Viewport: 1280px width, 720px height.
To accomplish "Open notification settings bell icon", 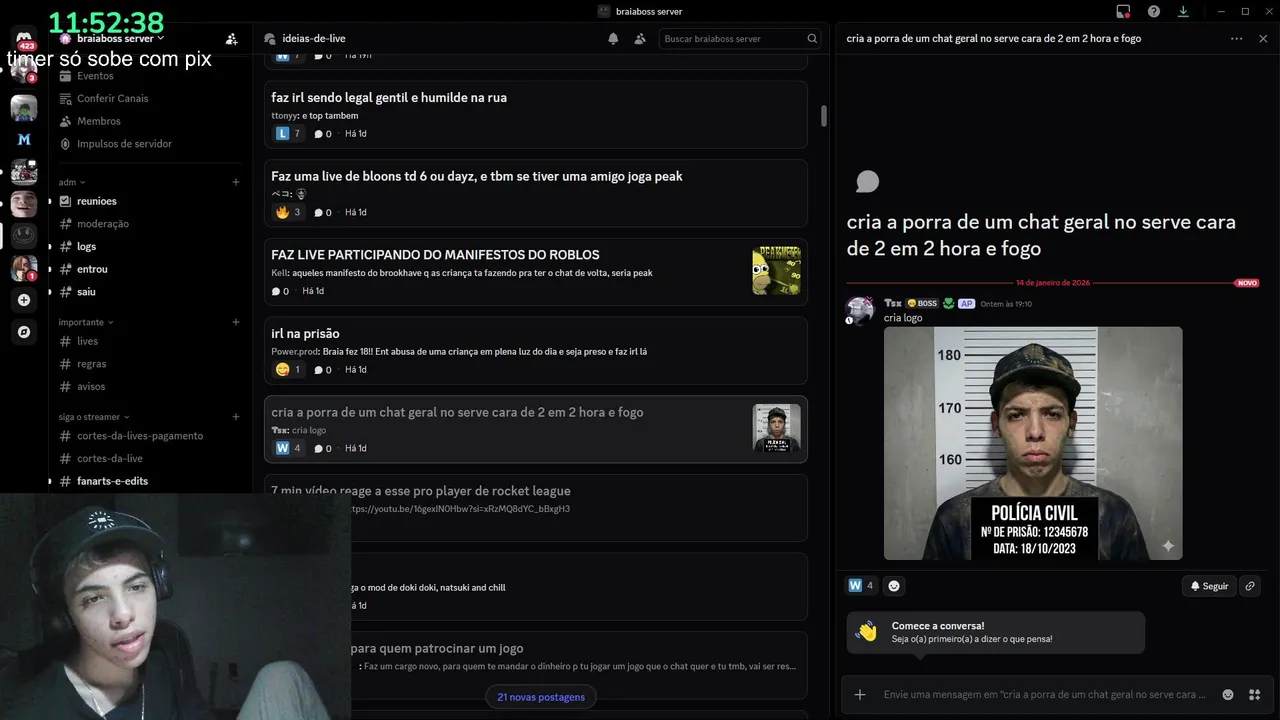I will coord(613,38).
